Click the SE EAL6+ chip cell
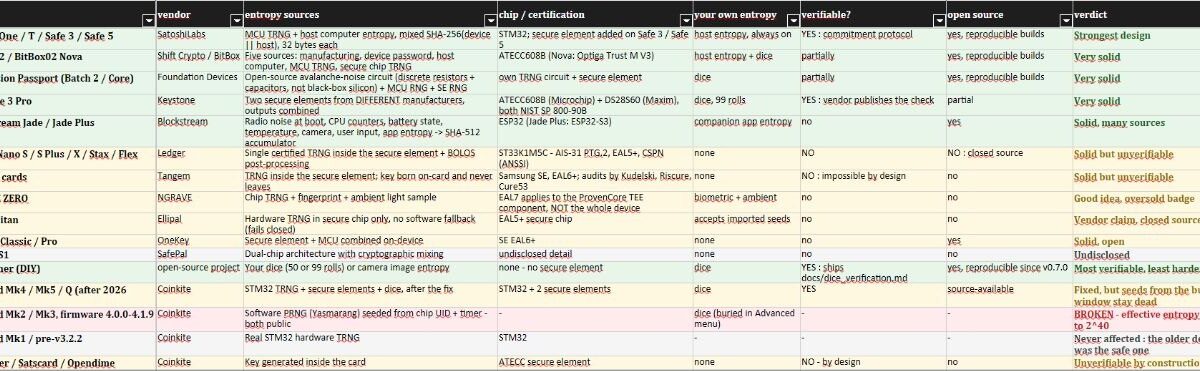 coord(594,241)
